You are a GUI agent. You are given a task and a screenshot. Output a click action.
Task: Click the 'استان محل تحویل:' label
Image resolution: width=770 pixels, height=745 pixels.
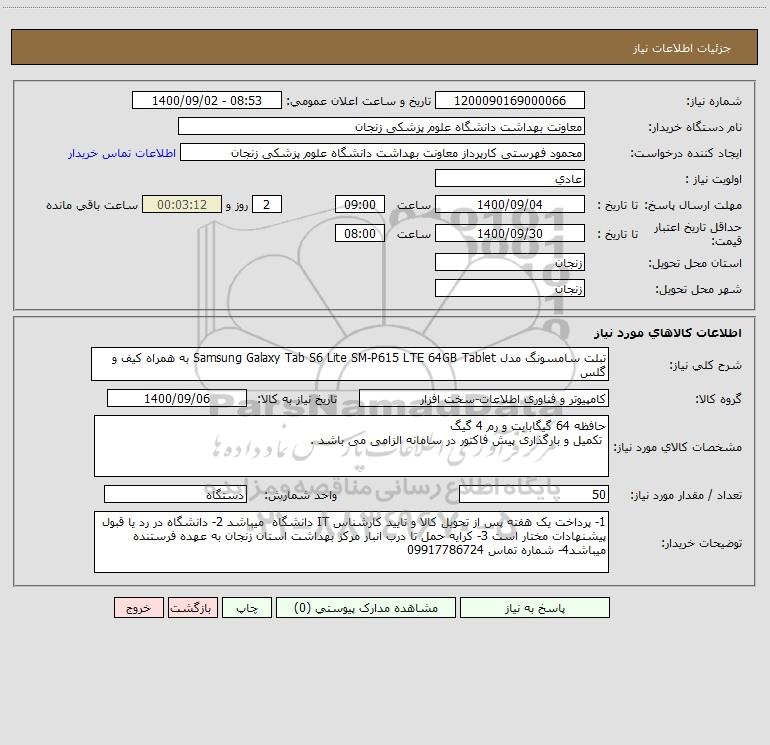pyautogui.click(x=695, y=263)
